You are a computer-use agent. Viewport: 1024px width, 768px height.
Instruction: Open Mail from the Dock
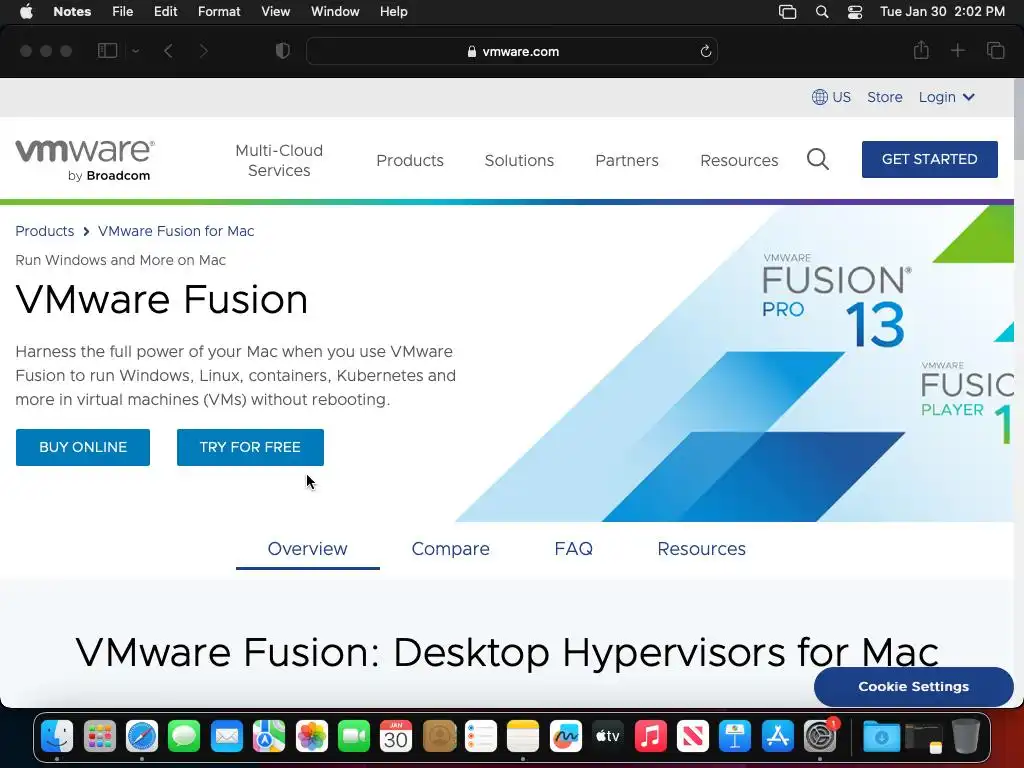pyautogui.click(x=227, y=737)
